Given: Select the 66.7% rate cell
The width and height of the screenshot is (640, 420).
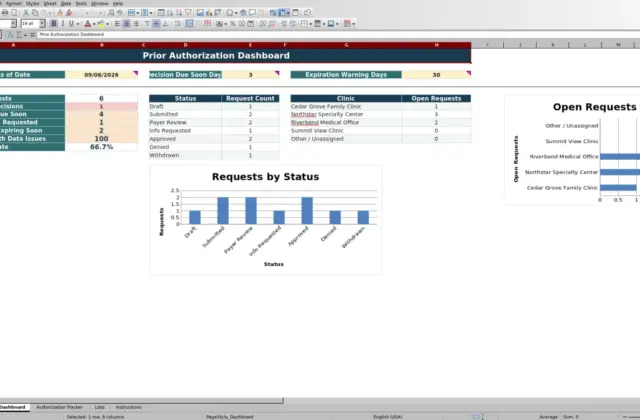Looking at the screenshot, I should point(101,147).
